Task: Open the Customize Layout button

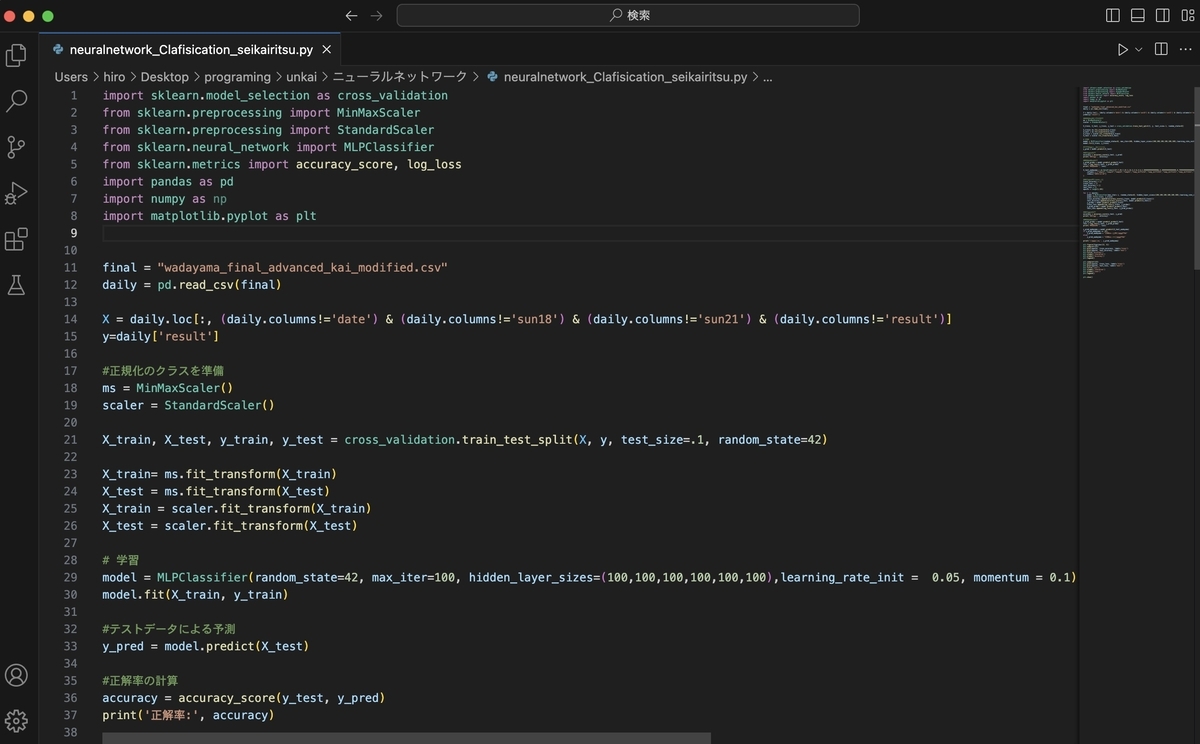Action: [1188, 16]
